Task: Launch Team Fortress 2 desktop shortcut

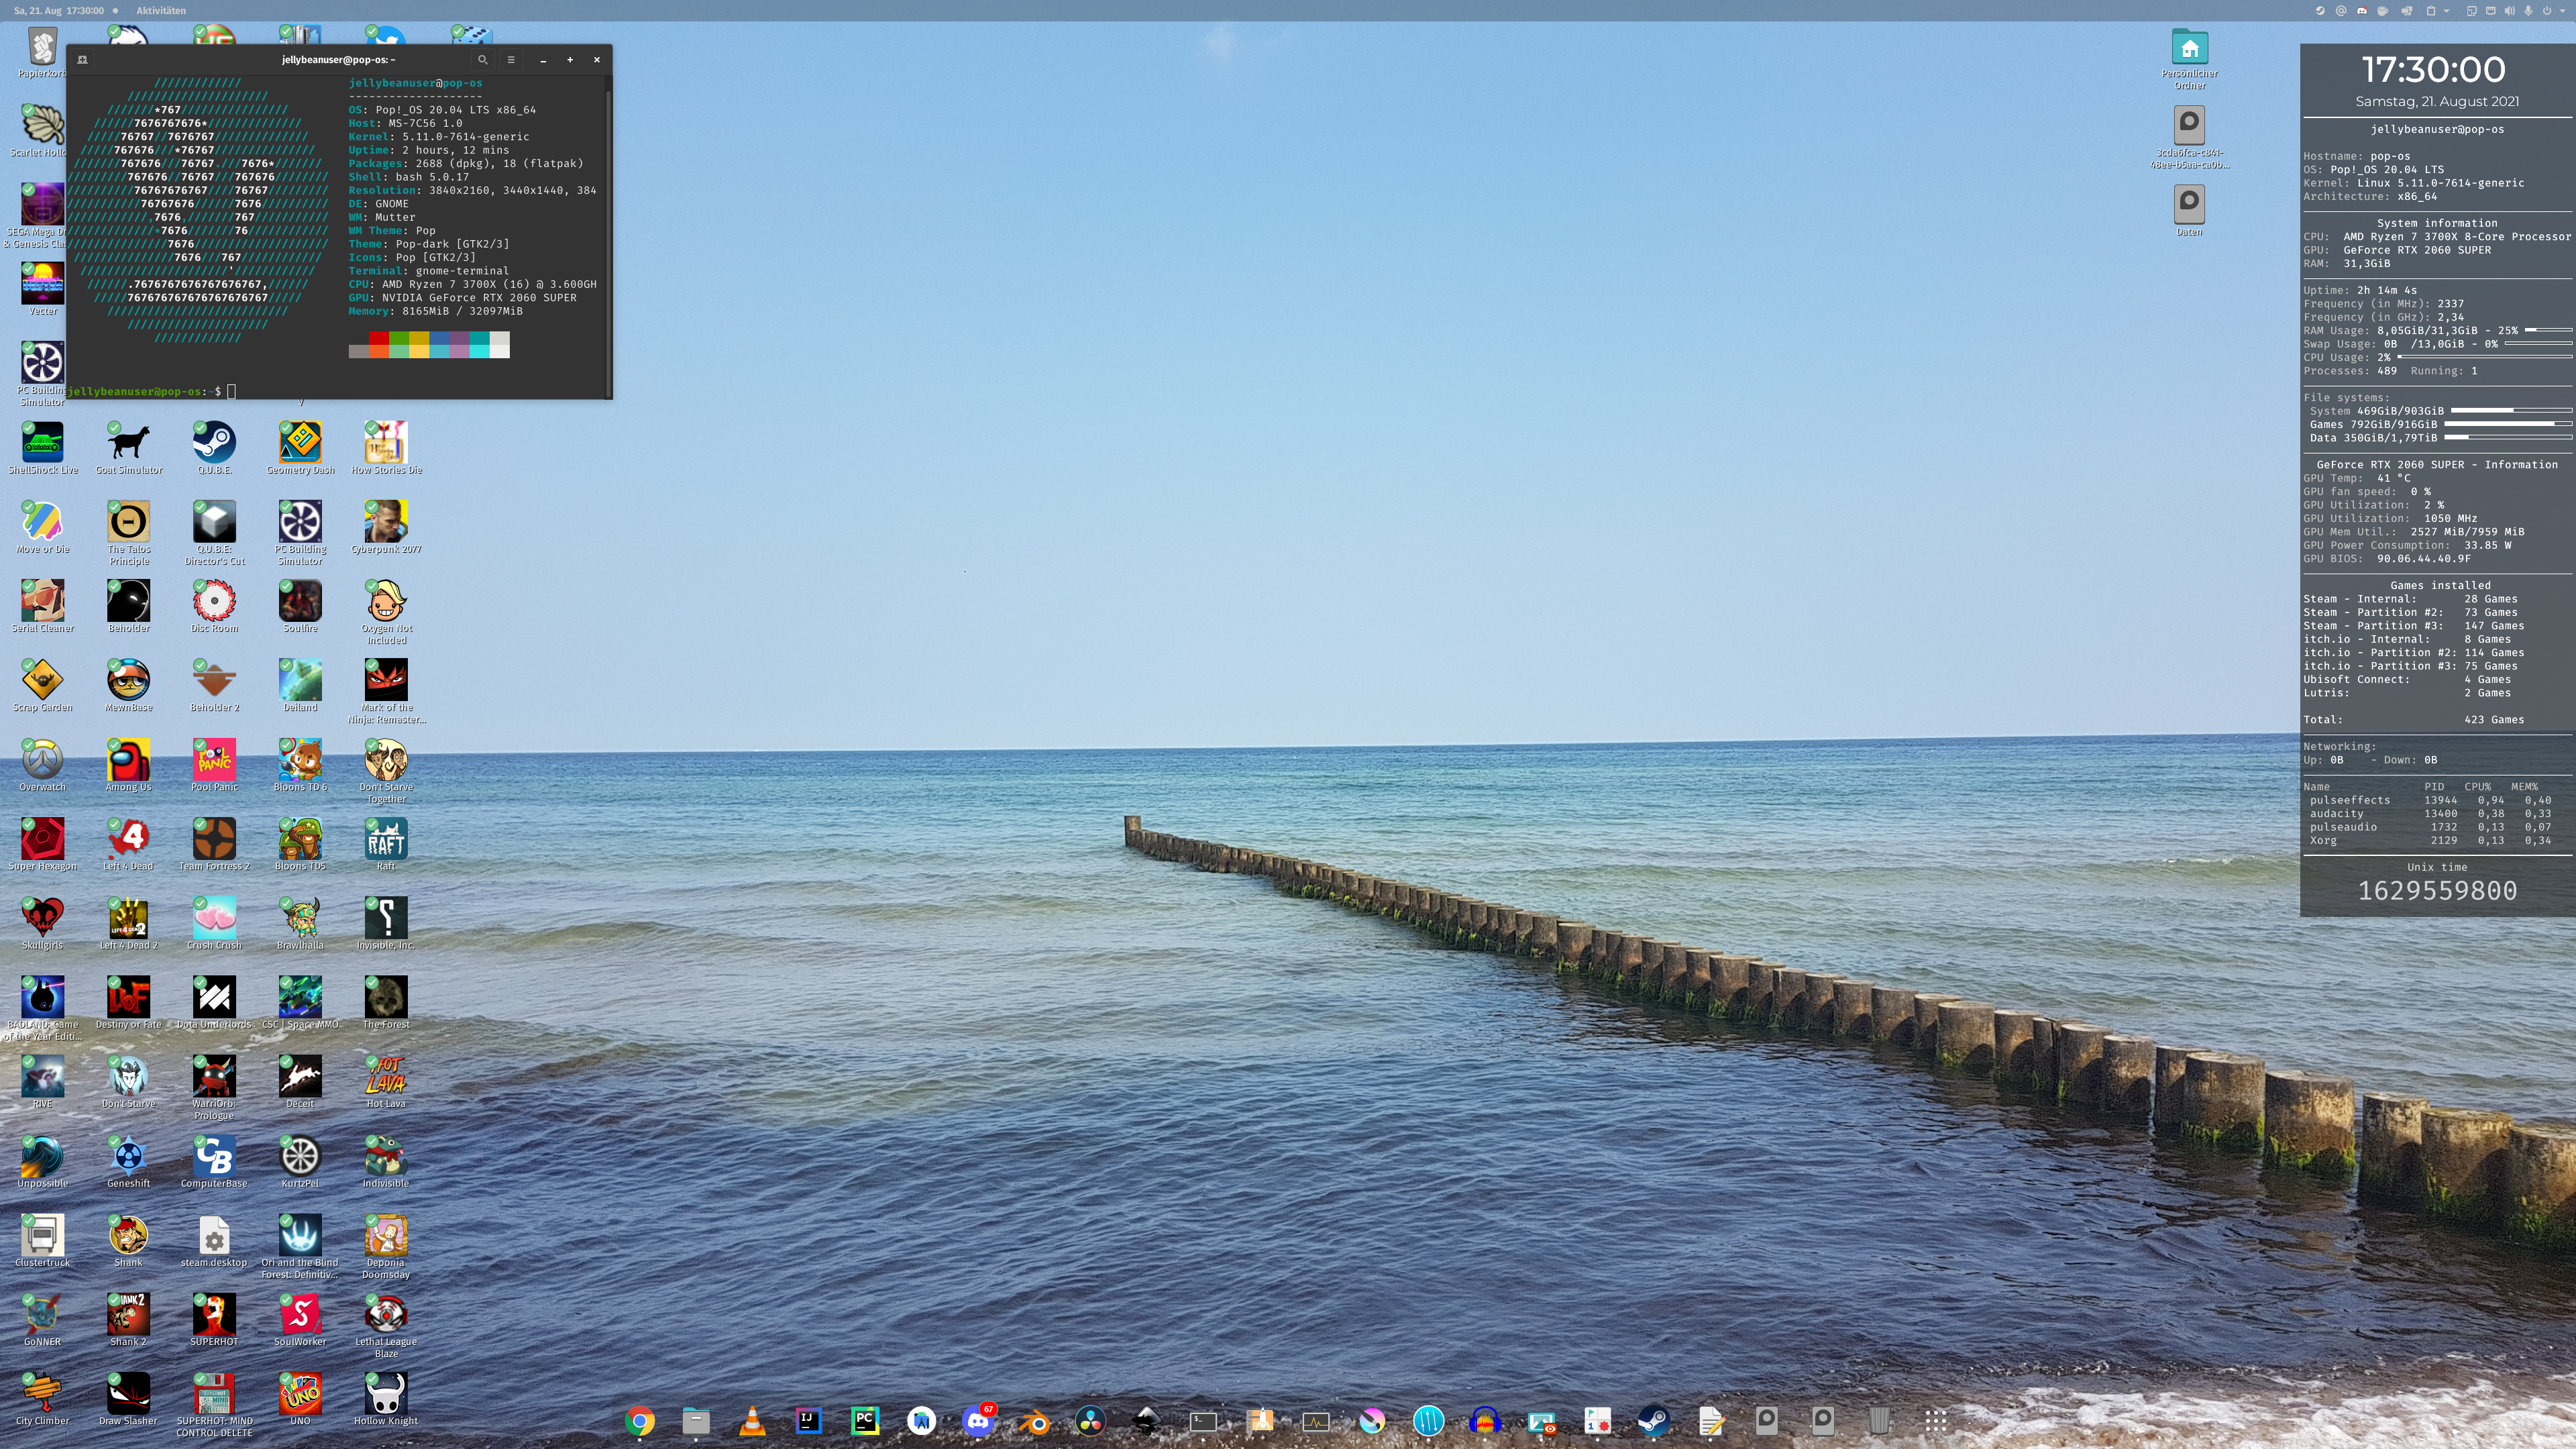Action: pos(214,844)
